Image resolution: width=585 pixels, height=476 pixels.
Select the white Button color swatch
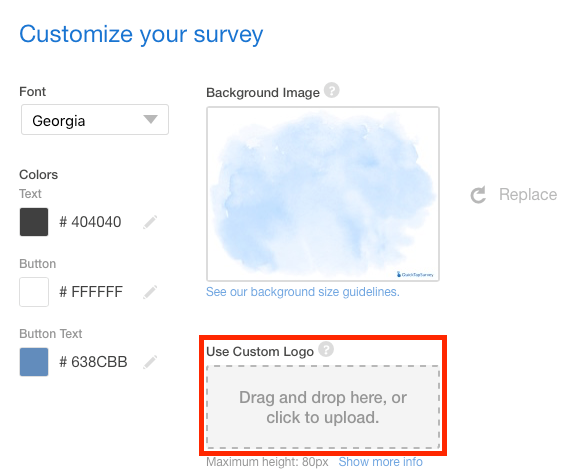click(34, 292)
